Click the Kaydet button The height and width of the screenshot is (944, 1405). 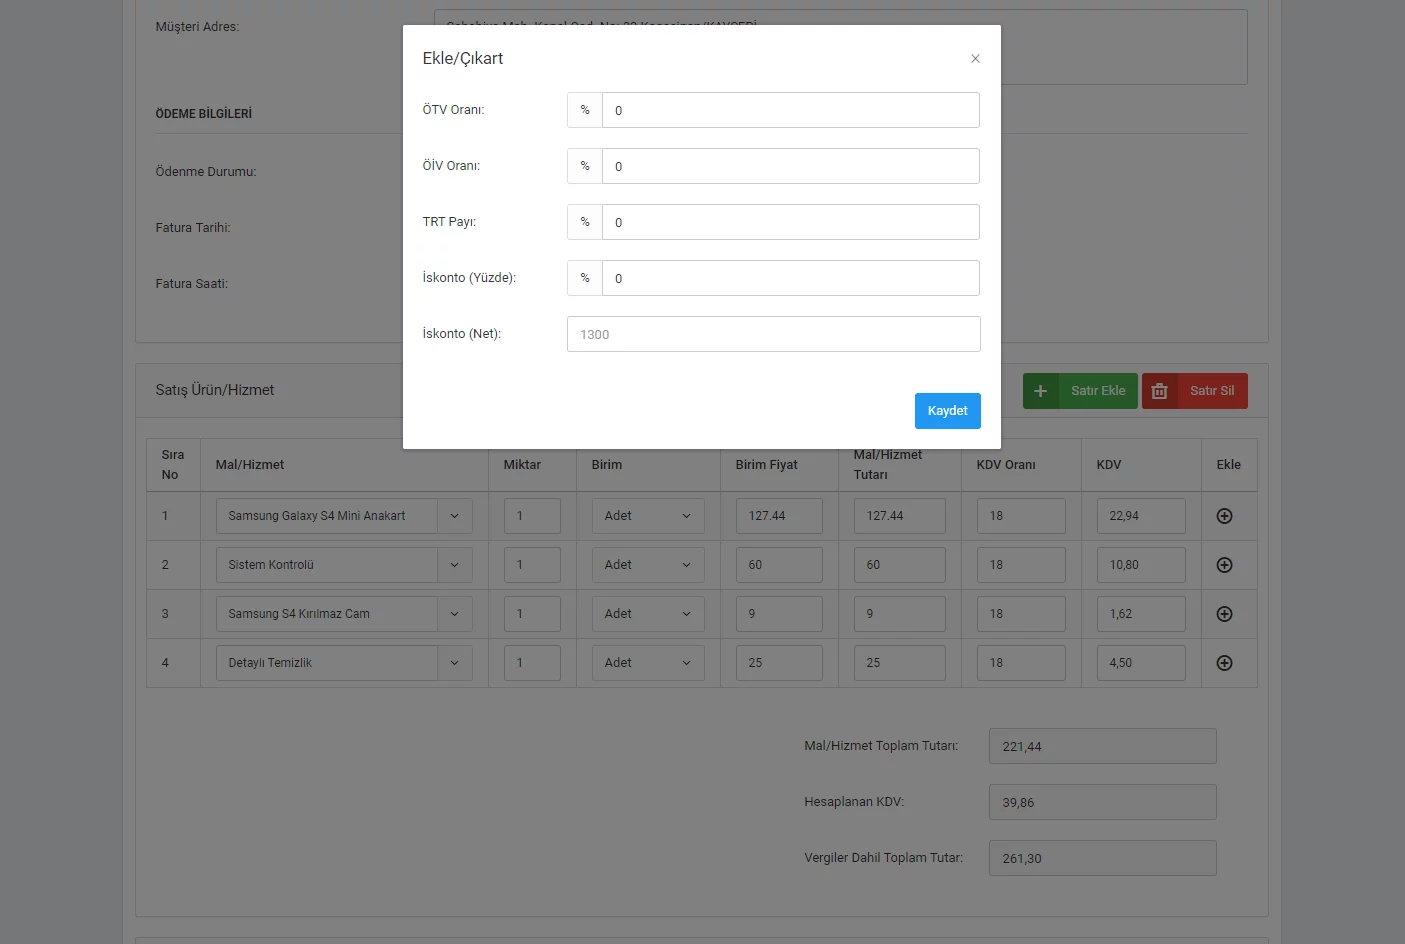point(947,411)
